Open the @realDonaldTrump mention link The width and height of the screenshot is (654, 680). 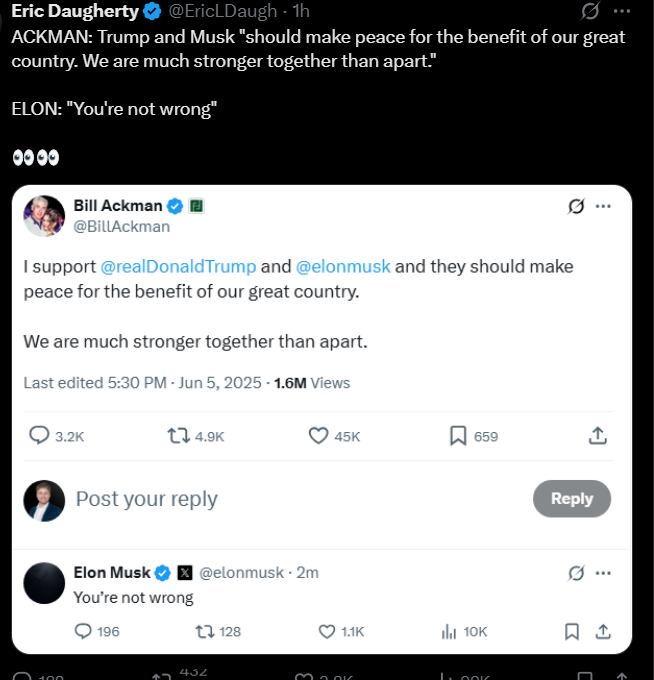pos(178,267)
